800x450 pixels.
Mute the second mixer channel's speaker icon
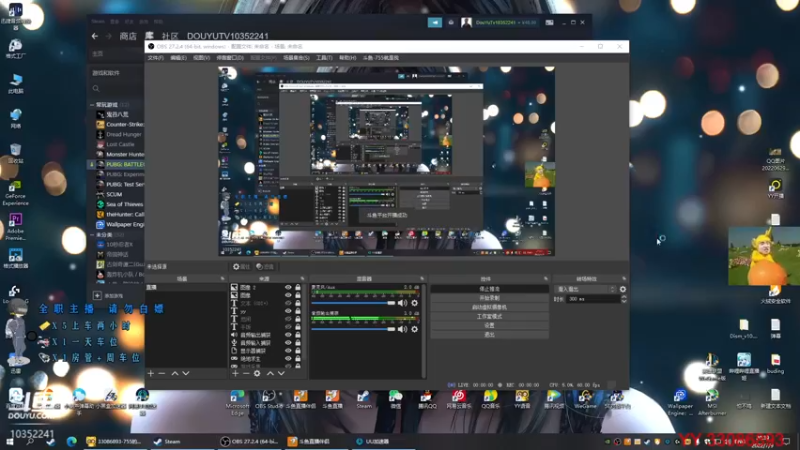pyautogui.click(x=402, y=329)
